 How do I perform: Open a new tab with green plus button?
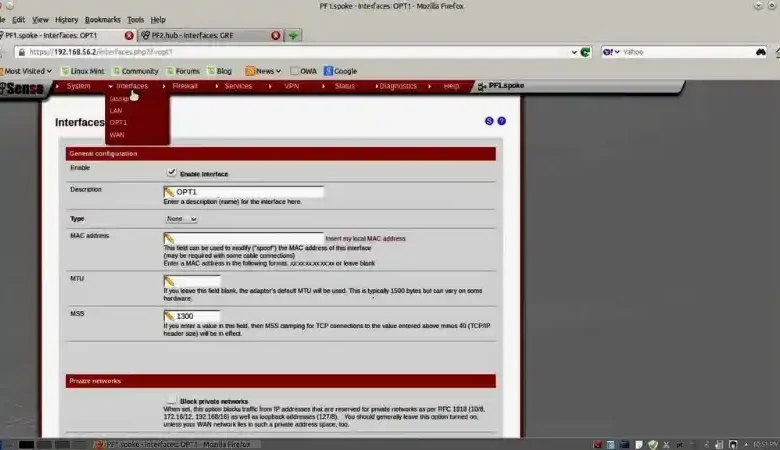(293, 35)
